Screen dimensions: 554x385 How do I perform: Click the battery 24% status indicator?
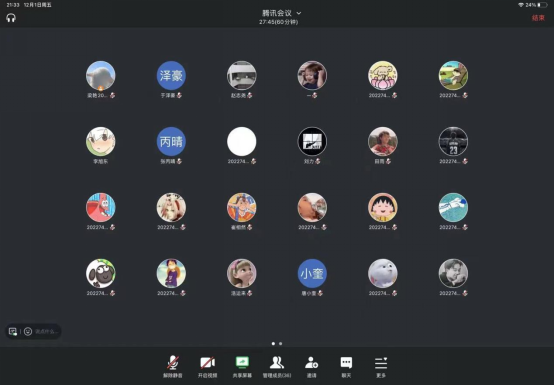pos(536,5)
